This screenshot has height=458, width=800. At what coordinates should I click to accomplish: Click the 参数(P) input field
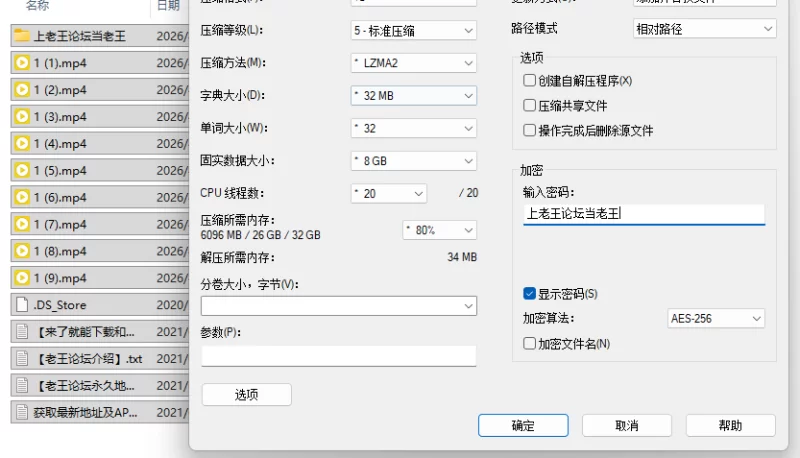click(339, 356)
